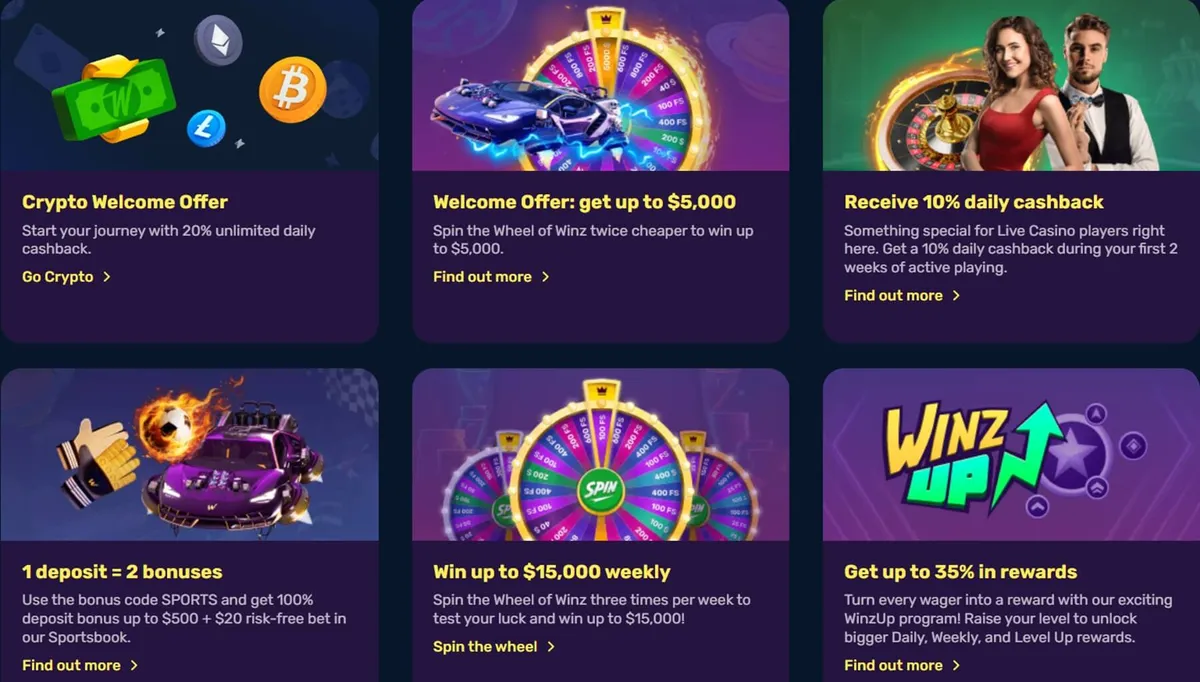The height and width of the screenshot is (682, 1200).
Task: Click Find out more under Welcome Offer $5,000
Action: coord(482,277)
